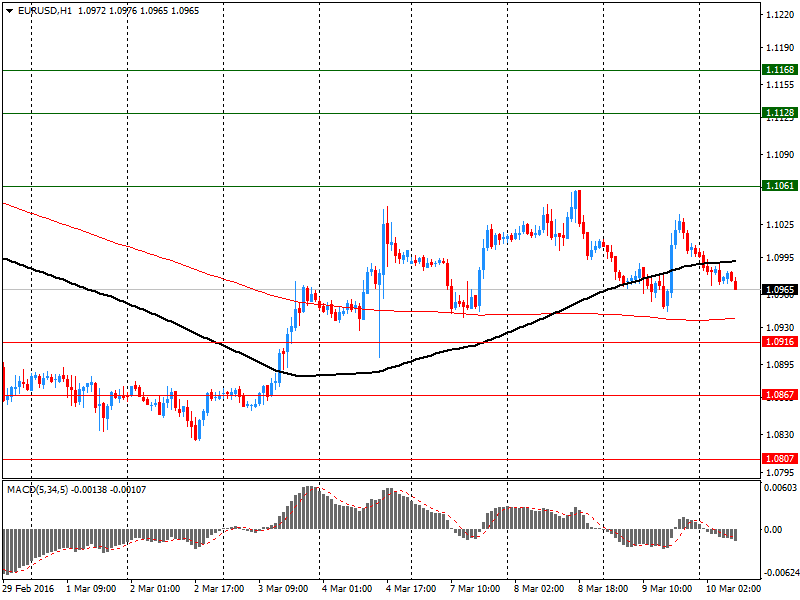Click the current price label 1.0965
Viewport: 800px width, 600px height.
[x=780, y=290]
